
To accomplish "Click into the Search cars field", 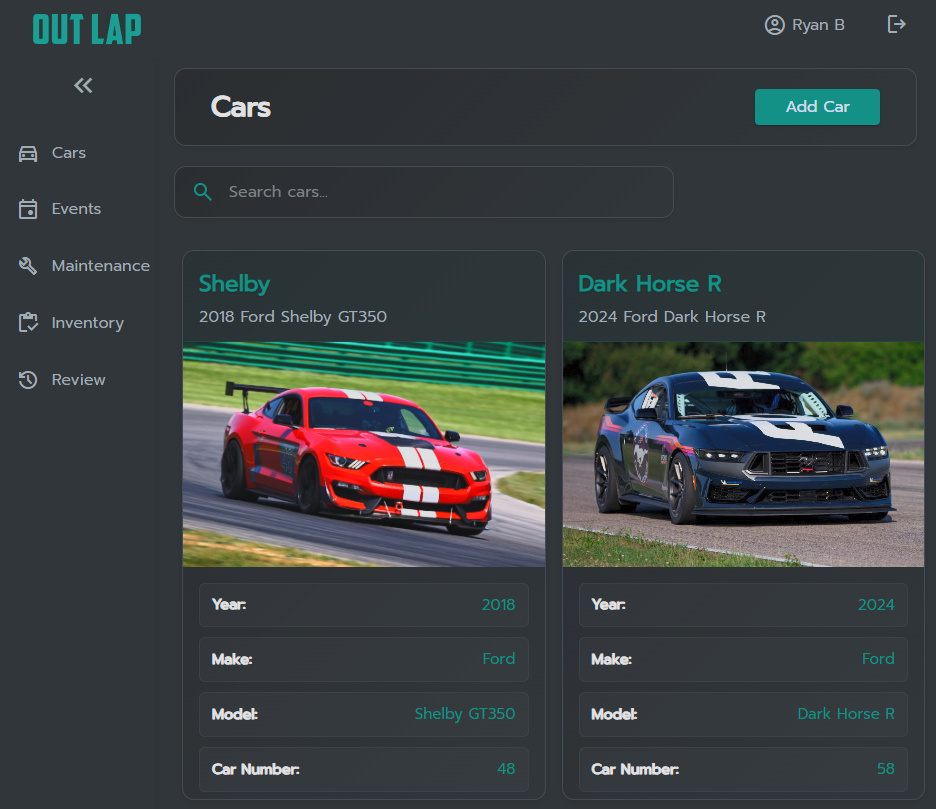I will [440, 192].
